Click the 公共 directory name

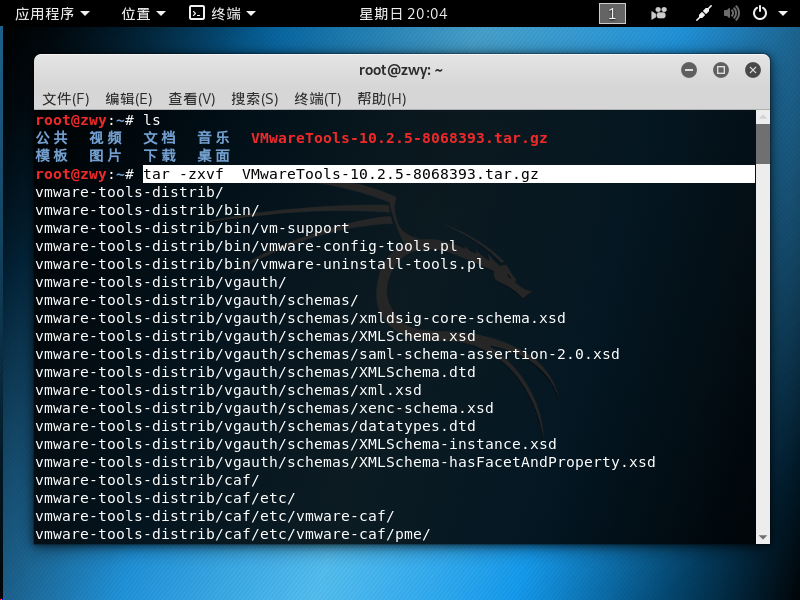52,138
